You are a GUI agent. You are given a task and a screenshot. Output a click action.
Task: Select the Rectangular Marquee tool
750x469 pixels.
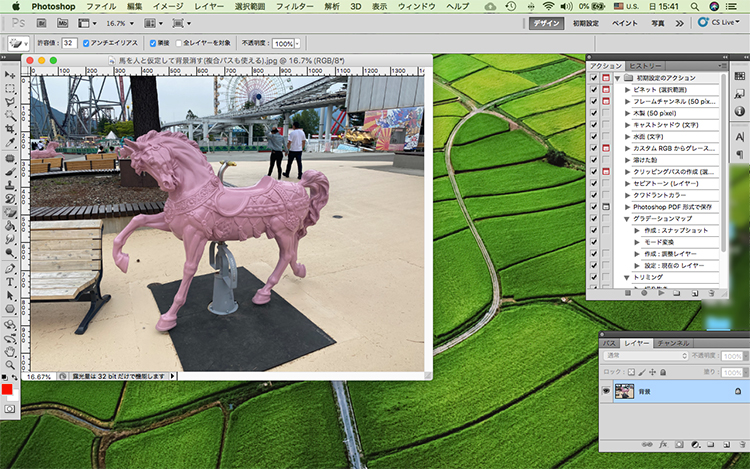(x=10, y=89)
